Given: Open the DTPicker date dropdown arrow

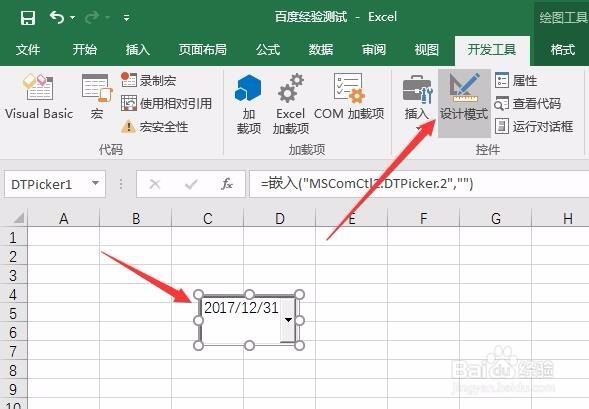Looking at the screenshot, I should pyautogui.click(x=288, y=320).
